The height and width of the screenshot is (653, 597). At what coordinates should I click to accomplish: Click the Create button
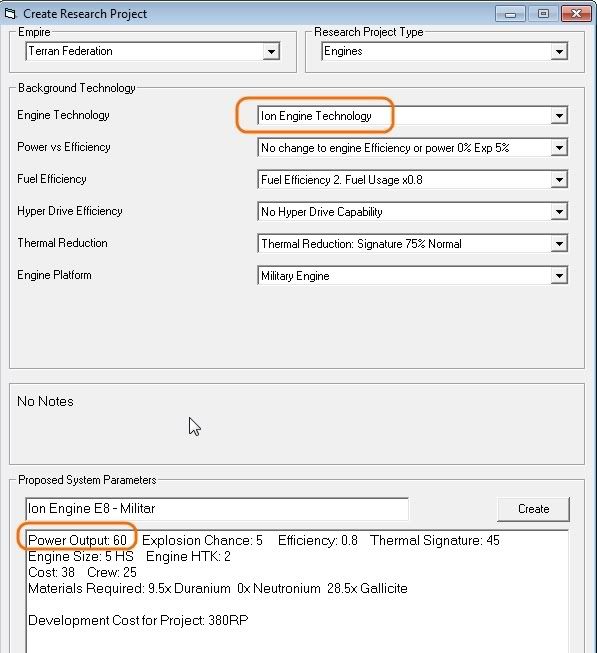click(x=533, y=509)
